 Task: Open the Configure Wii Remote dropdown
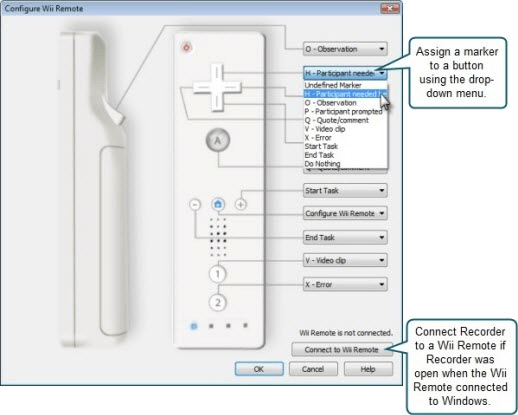(345, 213)
